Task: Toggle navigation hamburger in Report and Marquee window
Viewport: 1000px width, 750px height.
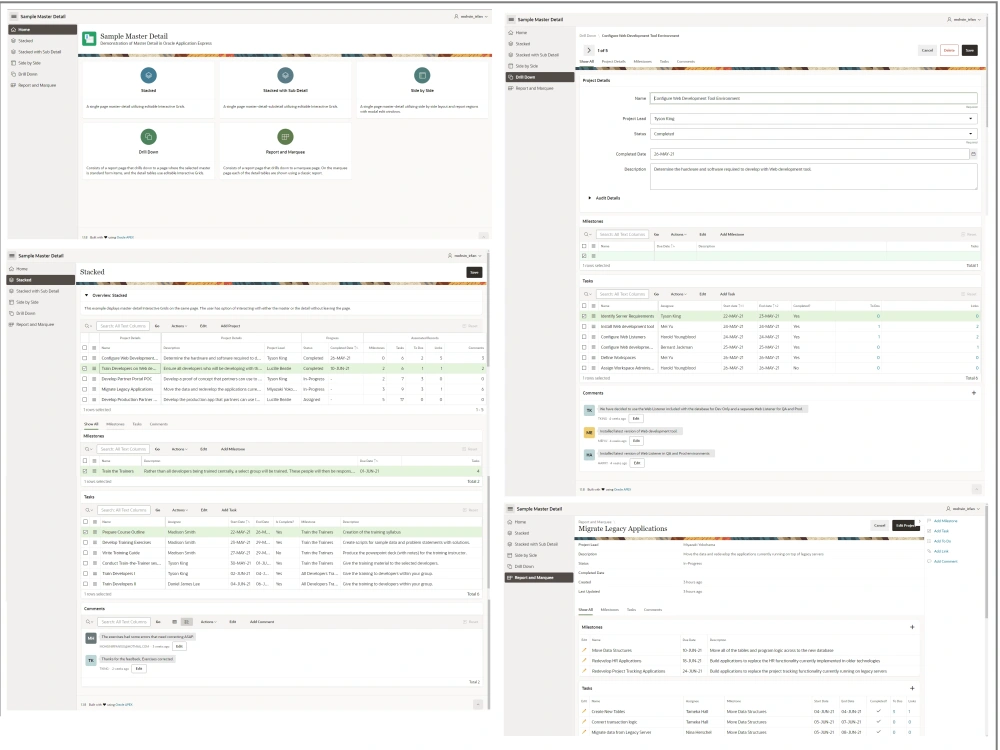Action: point(510,509)
